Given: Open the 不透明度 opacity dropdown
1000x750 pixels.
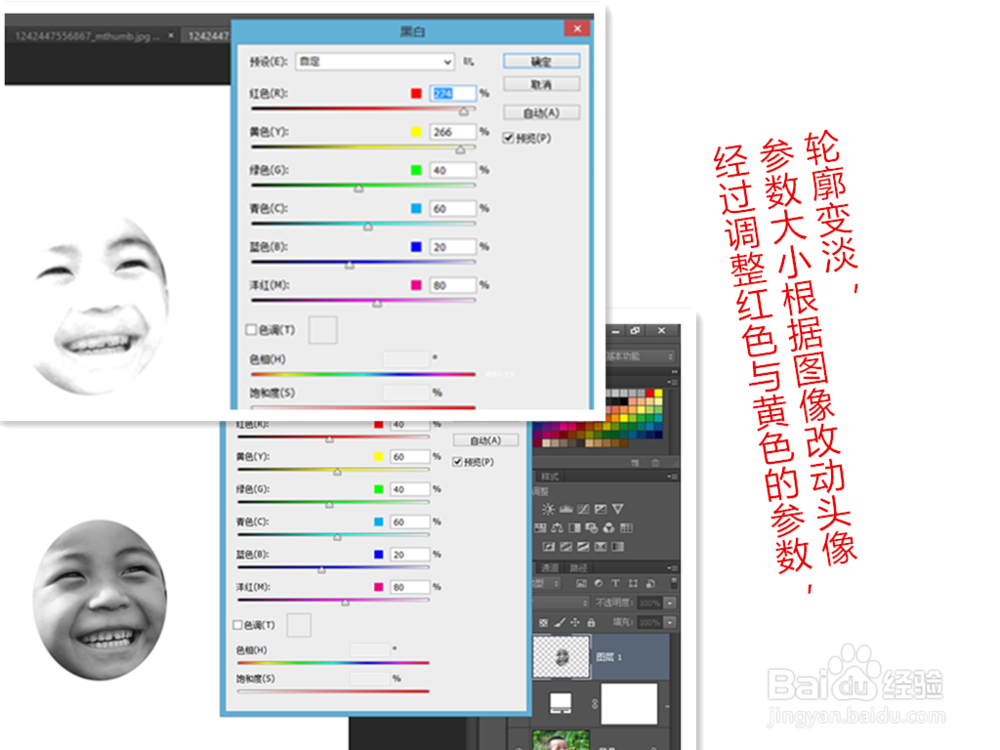Looking at the screenshot, I should pyautogui.click(x=671, y=602).
